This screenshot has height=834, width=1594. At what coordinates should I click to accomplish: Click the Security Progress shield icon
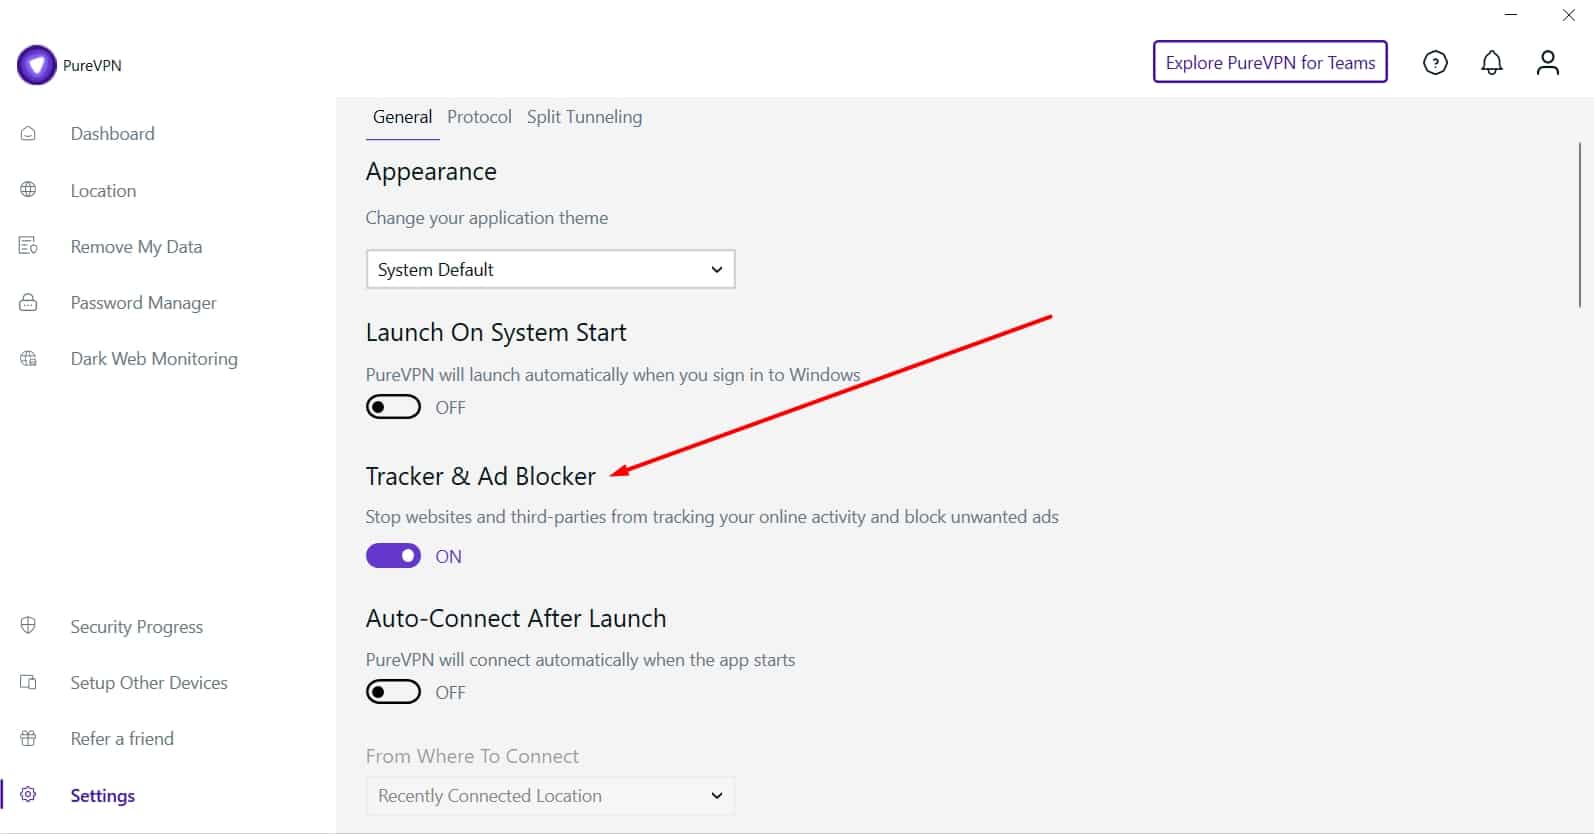[x=28, y=626]
